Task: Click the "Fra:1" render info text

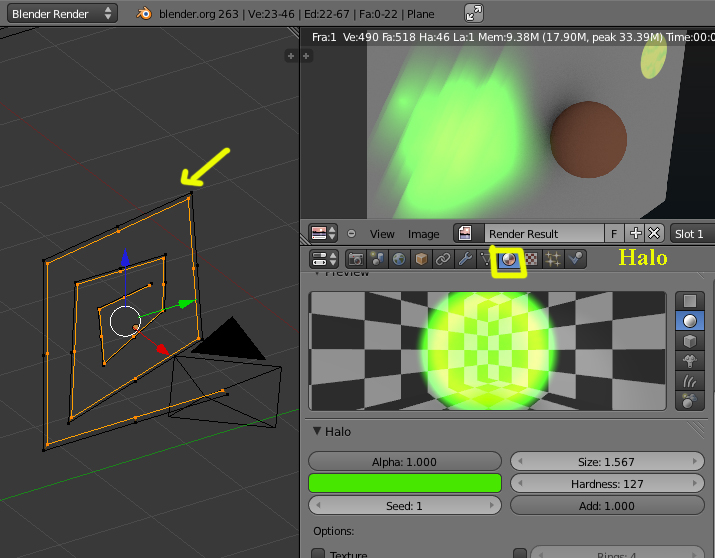Action: [x=324, y=37]
